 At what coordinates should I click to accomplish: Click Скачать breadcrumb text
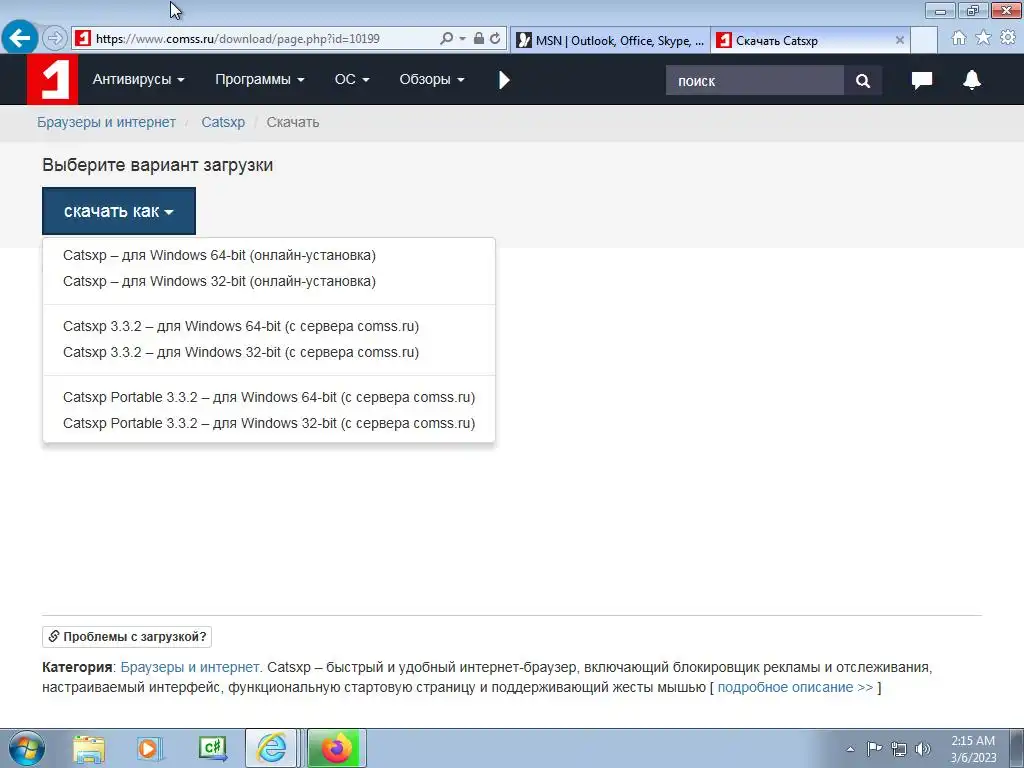point(293,122)
